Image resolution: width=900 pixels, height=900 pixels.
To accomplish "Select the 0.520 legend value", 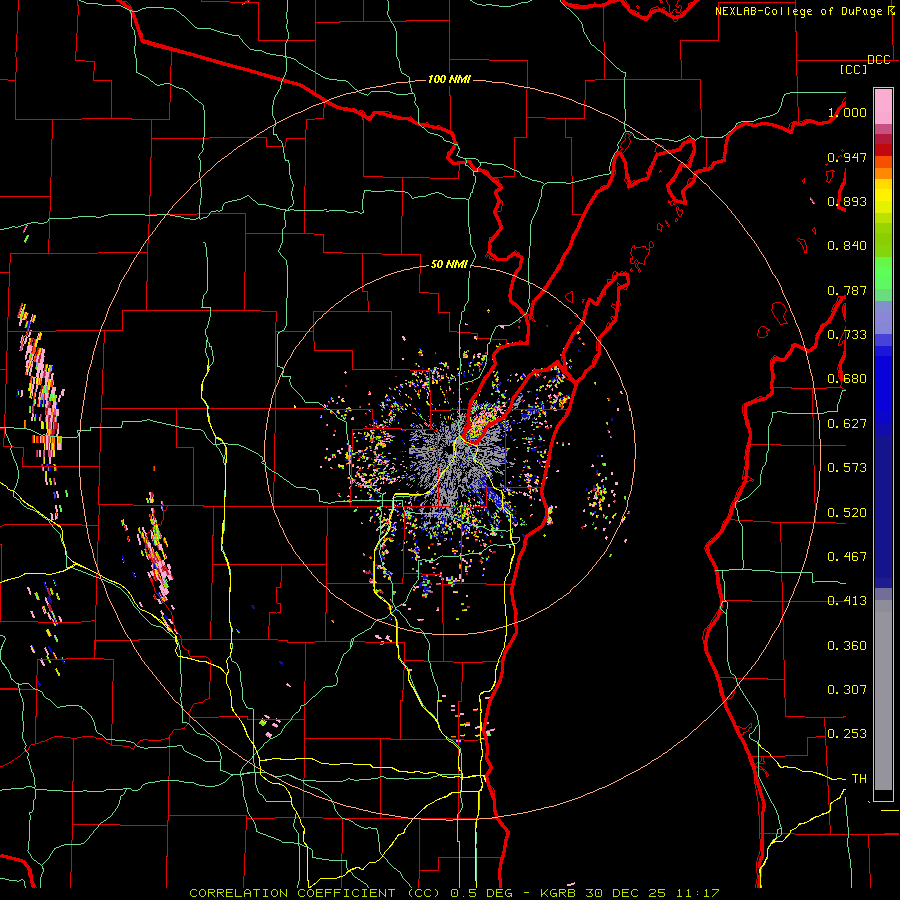I will pyautogui.click(x=847, y=512).
